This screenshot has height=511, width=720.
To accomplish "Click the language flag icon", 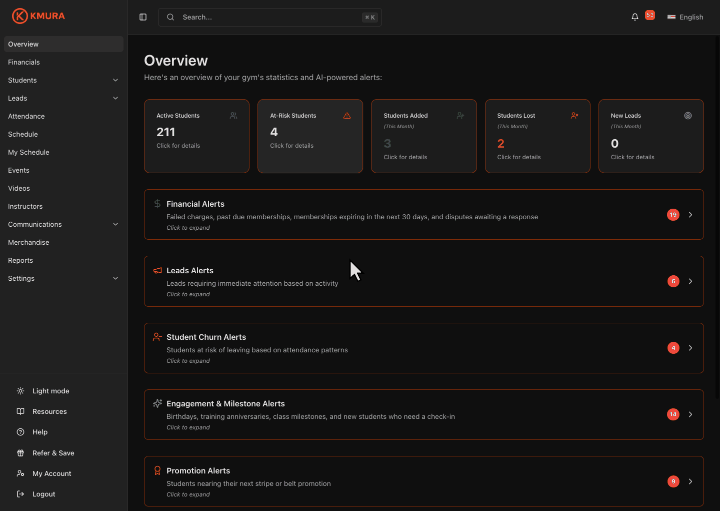I will 671,17.
